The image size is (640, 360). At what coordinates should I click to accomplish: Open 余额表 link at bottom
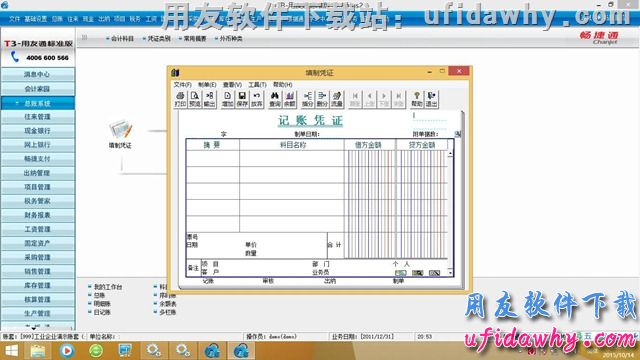[x=168, y=304]
